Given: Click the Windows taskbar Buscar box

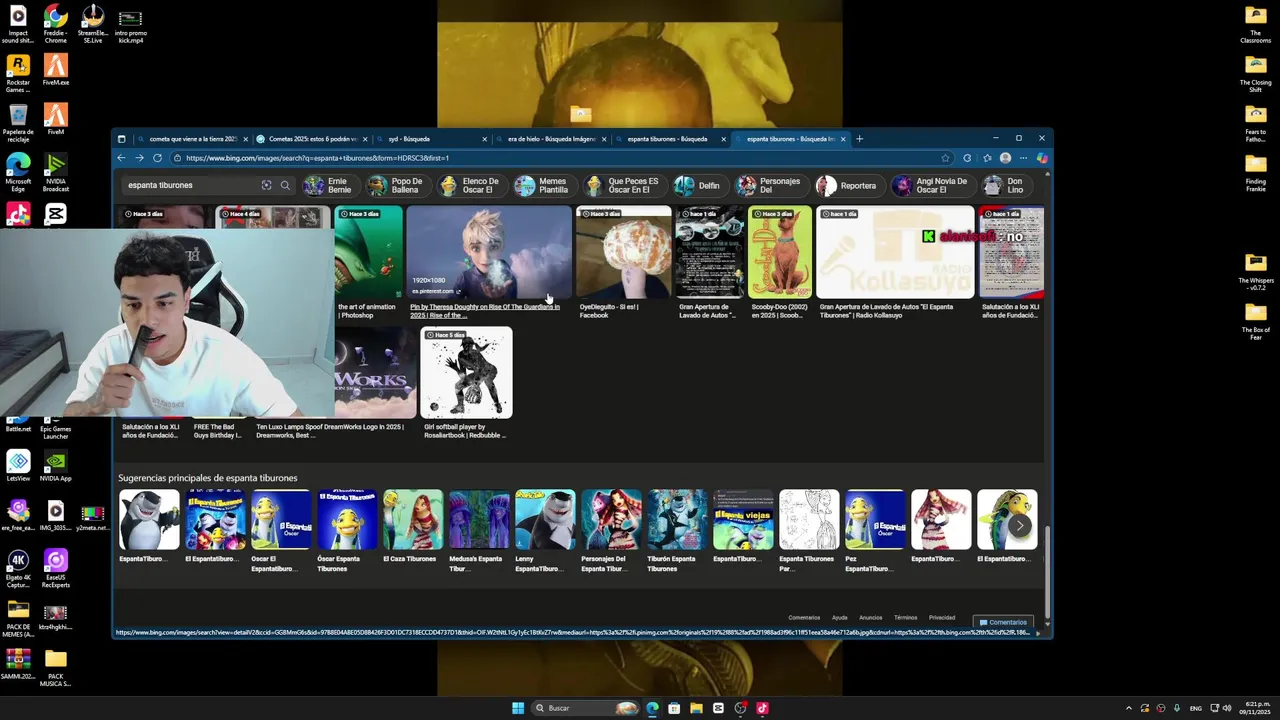Looking at the screenshot, I should click(x=585, y=708).
